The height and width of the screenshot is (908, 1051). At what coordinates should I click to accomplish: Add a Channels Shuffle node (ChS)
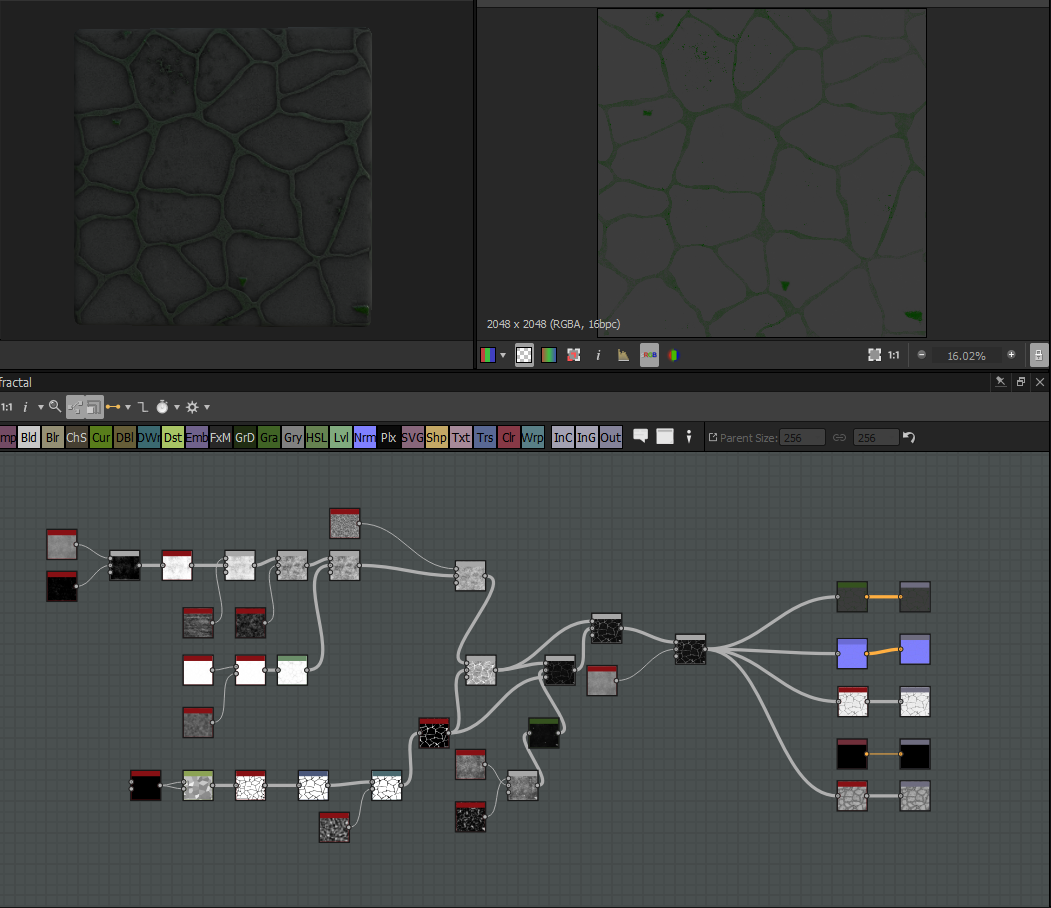pyautogui.click(x=76, y=438)
